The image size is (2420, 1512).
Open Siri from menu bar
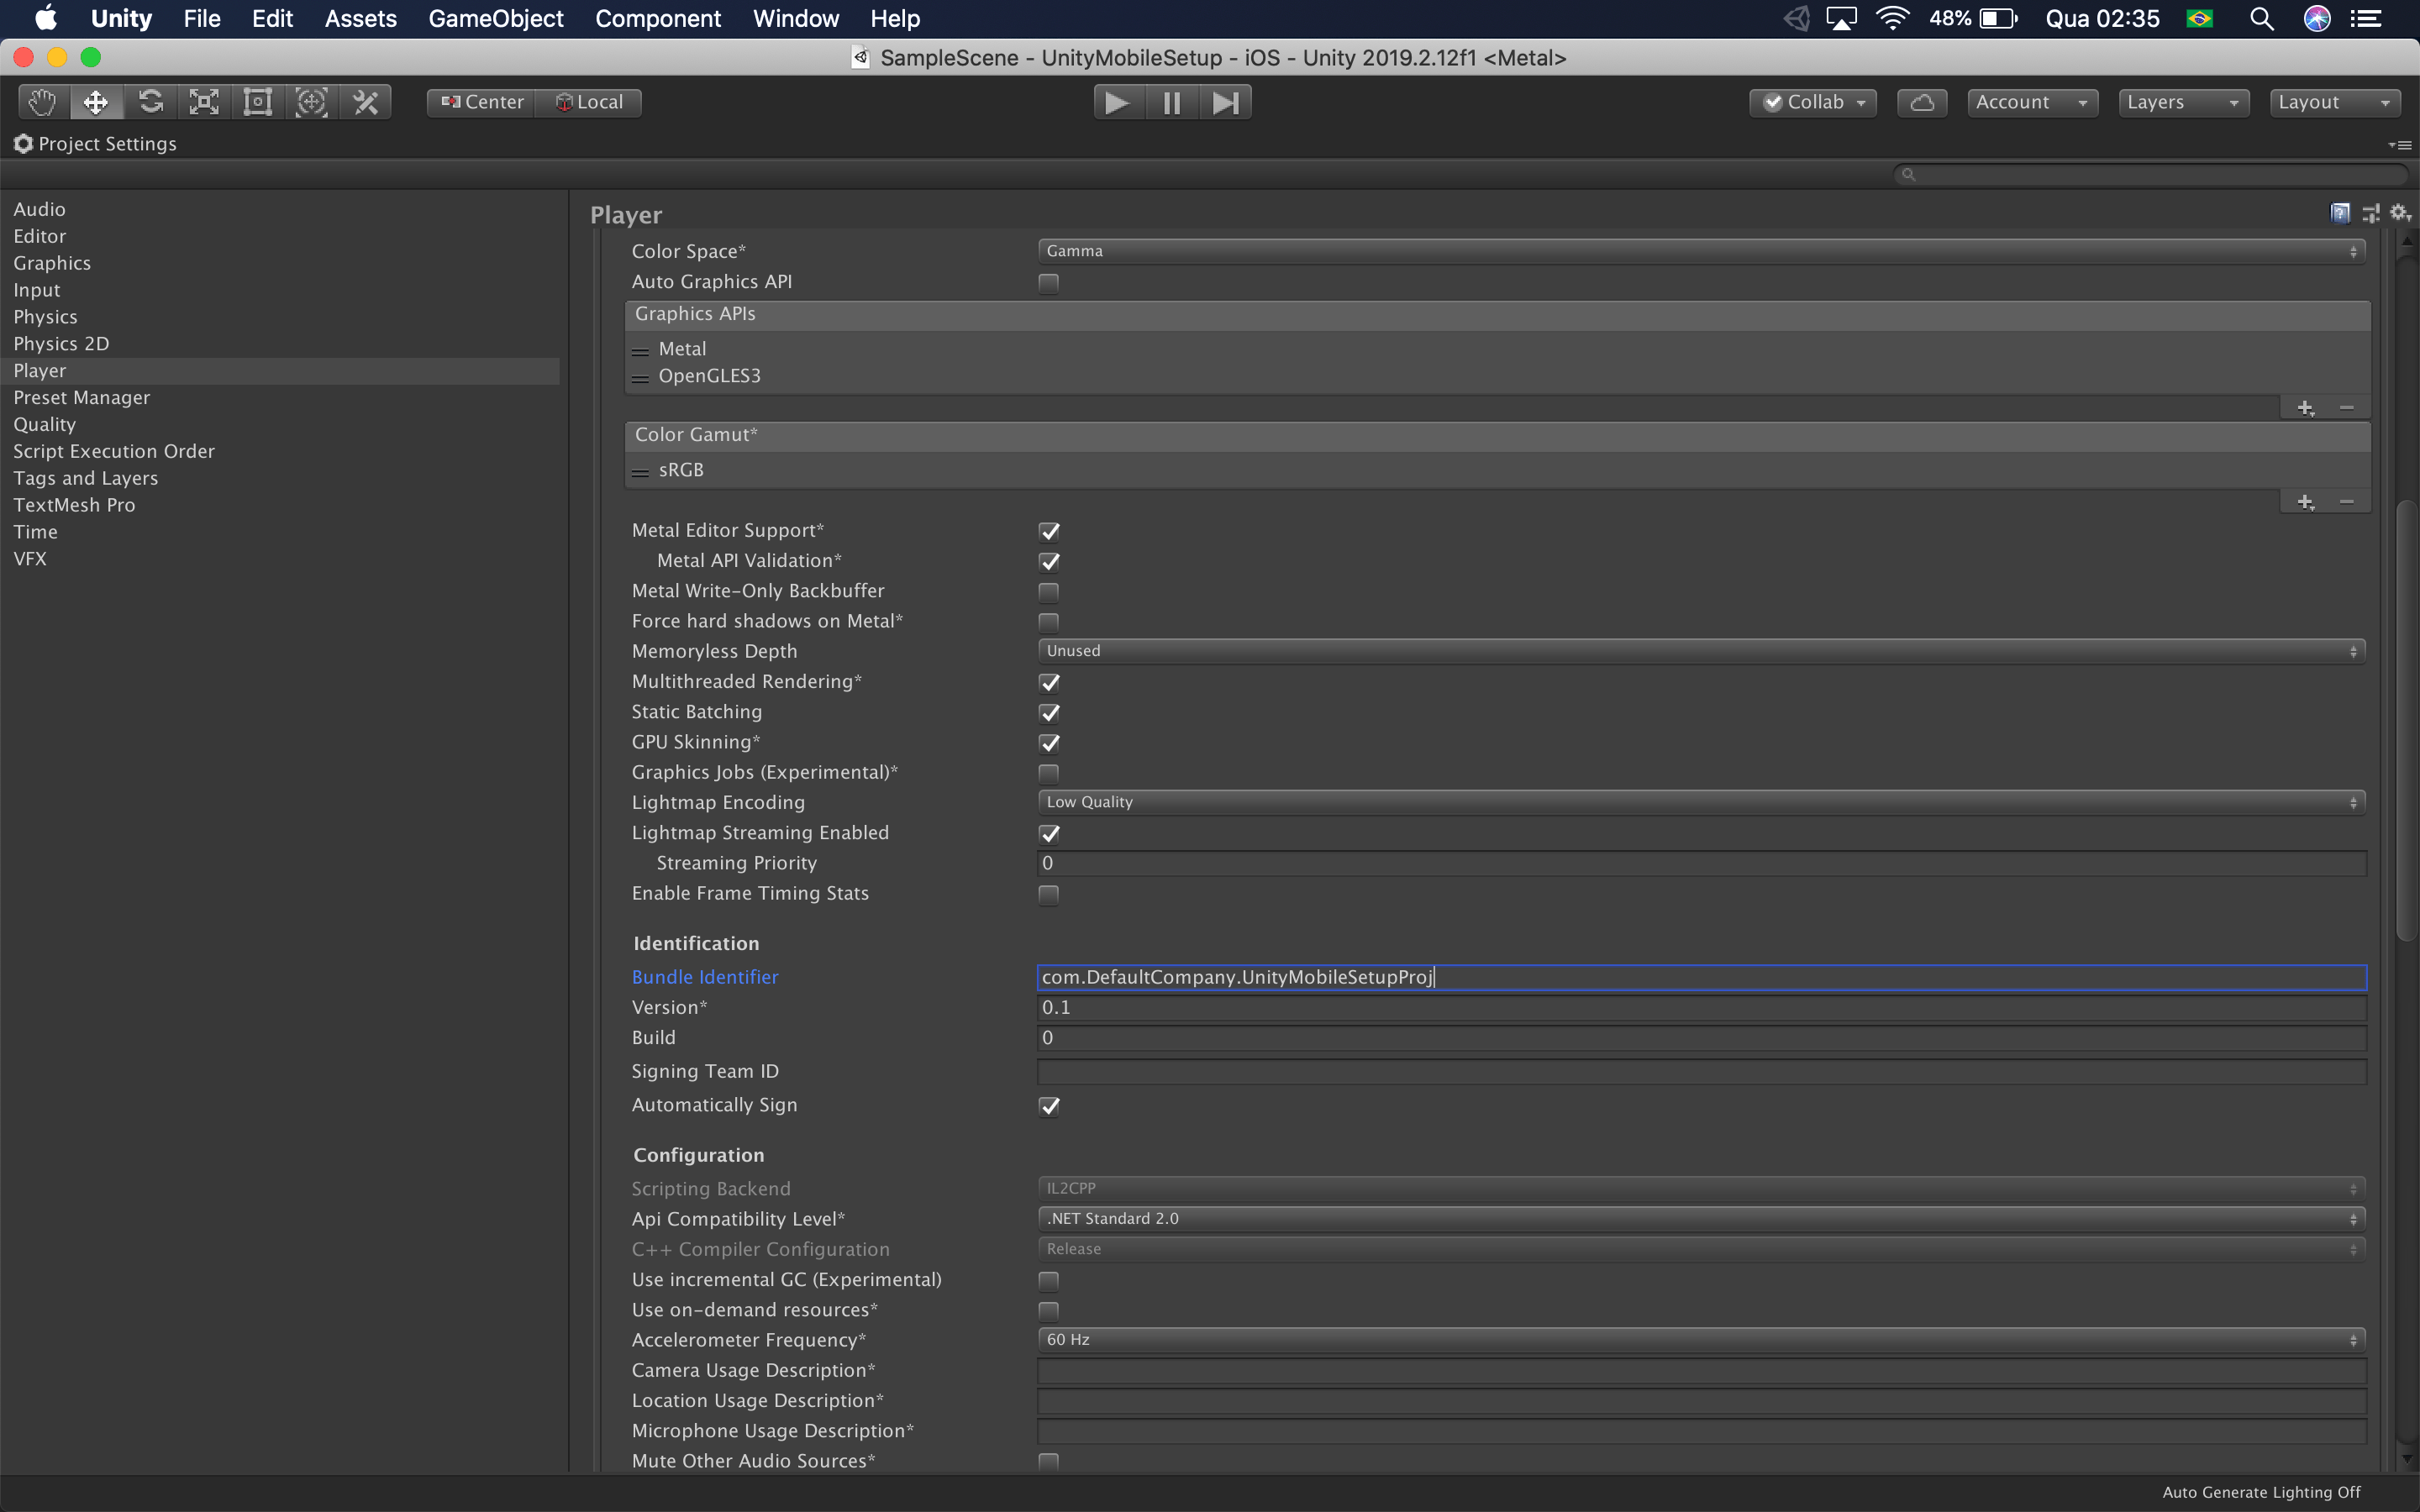click(x=2317, y=18)
